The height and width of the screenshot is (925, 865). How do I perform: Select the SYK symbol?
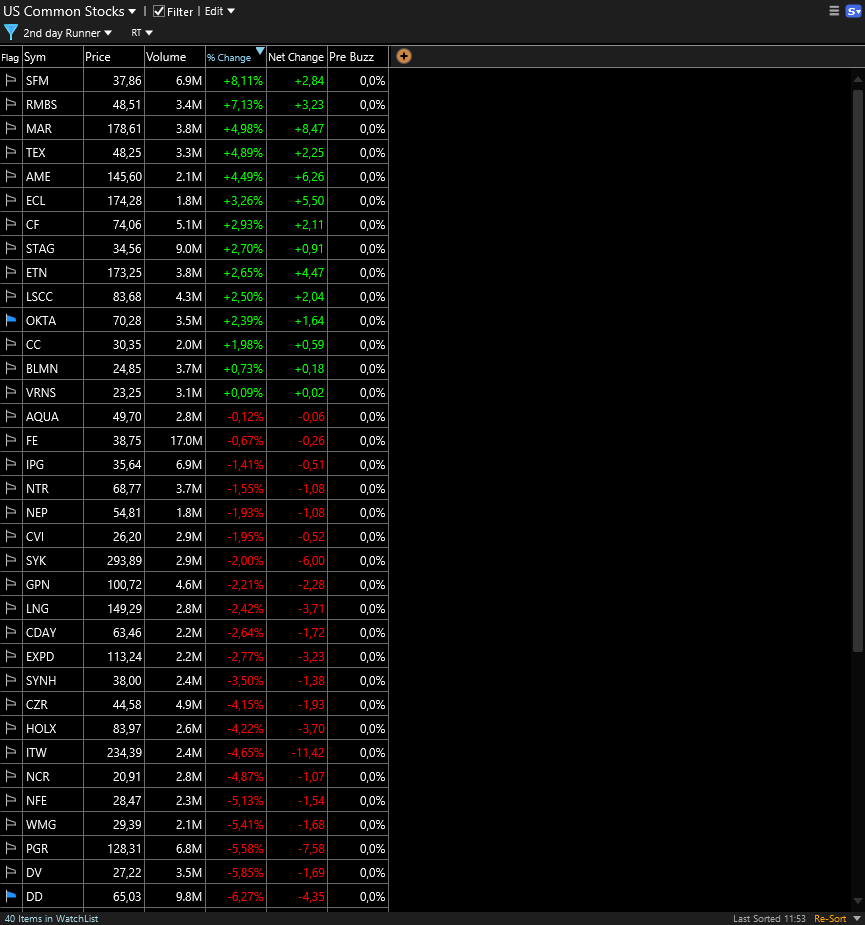[36, 560]
